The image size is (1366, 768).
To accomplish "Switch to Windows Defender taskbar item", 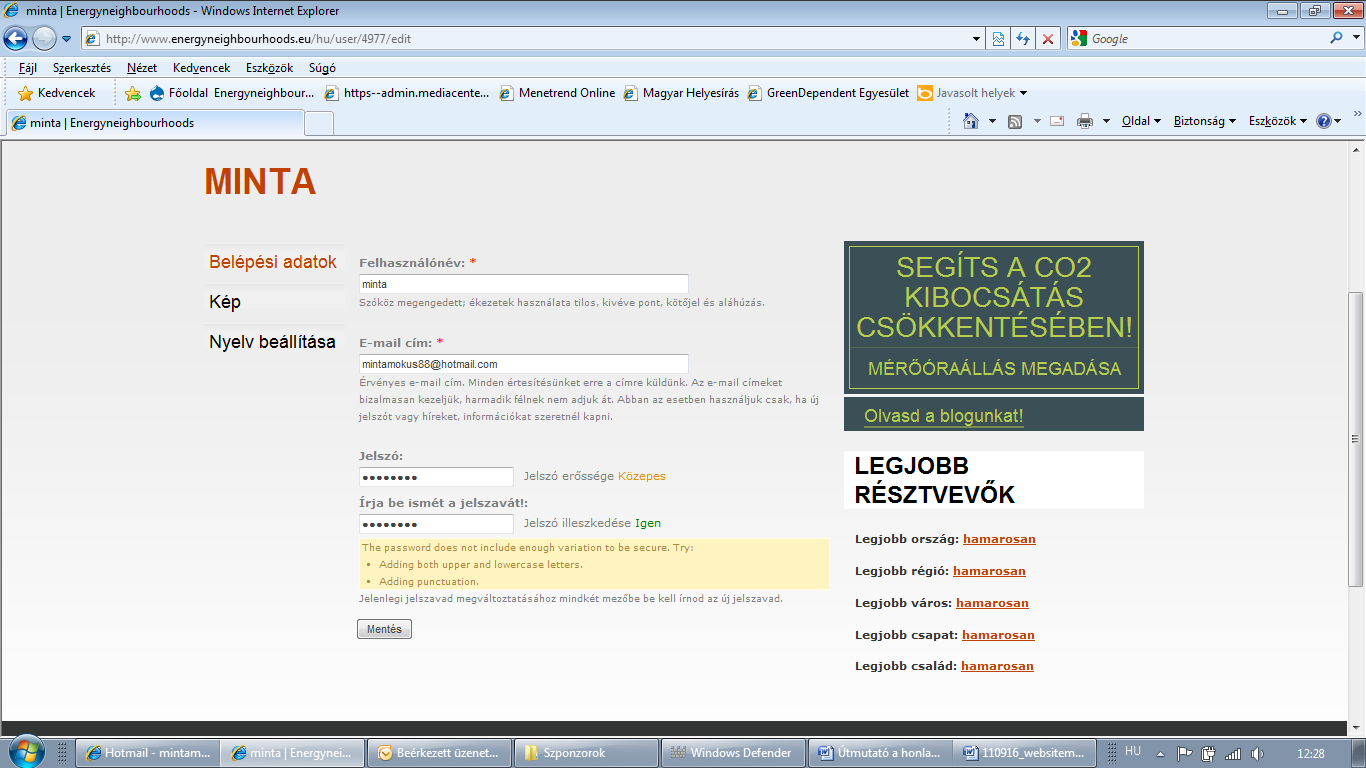I will 733,753.
